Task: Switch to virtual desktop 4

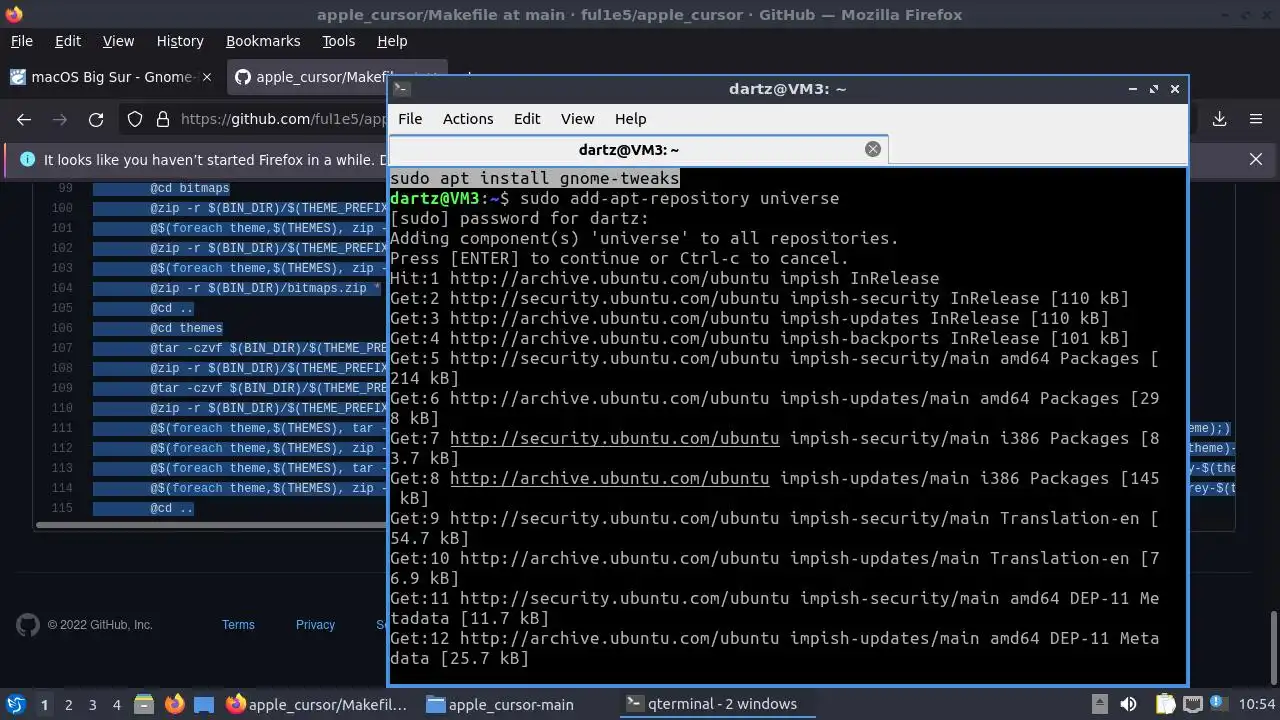Action: click(117, 704)
